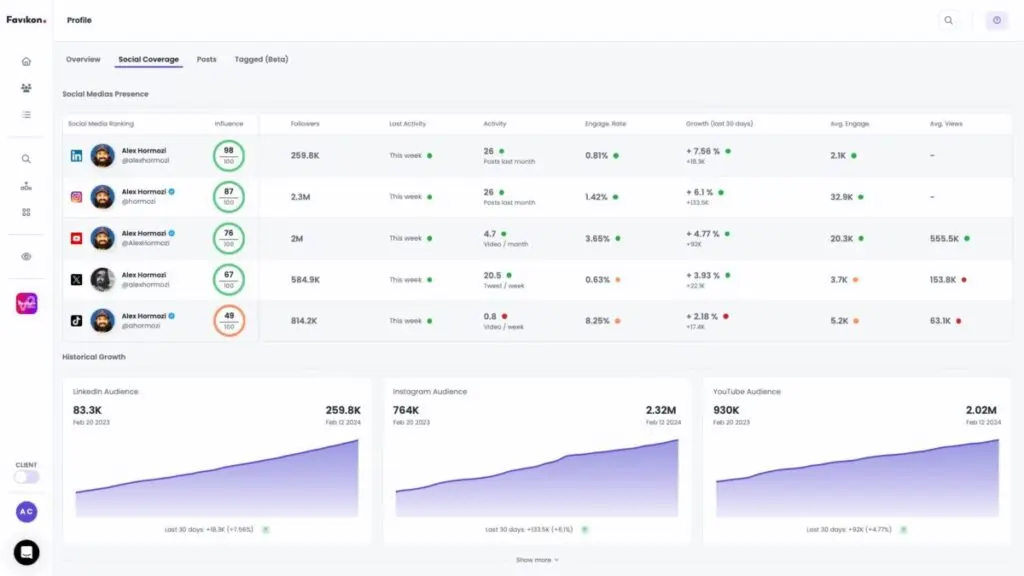Expand the Show more section

pos(537,560)
